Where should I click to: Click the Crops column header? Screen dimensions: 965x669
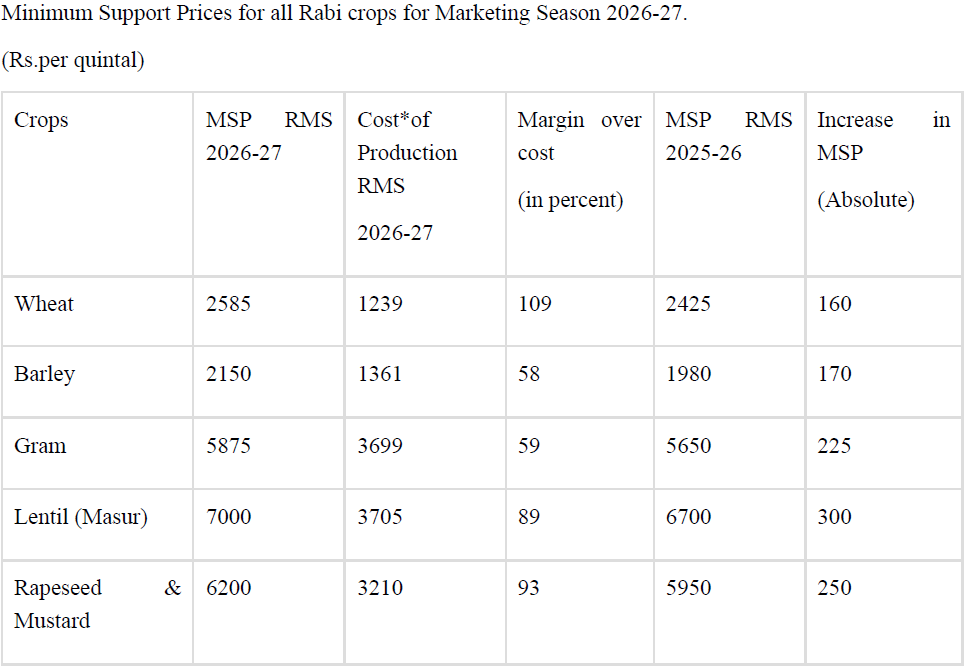(x=41, y=120)
